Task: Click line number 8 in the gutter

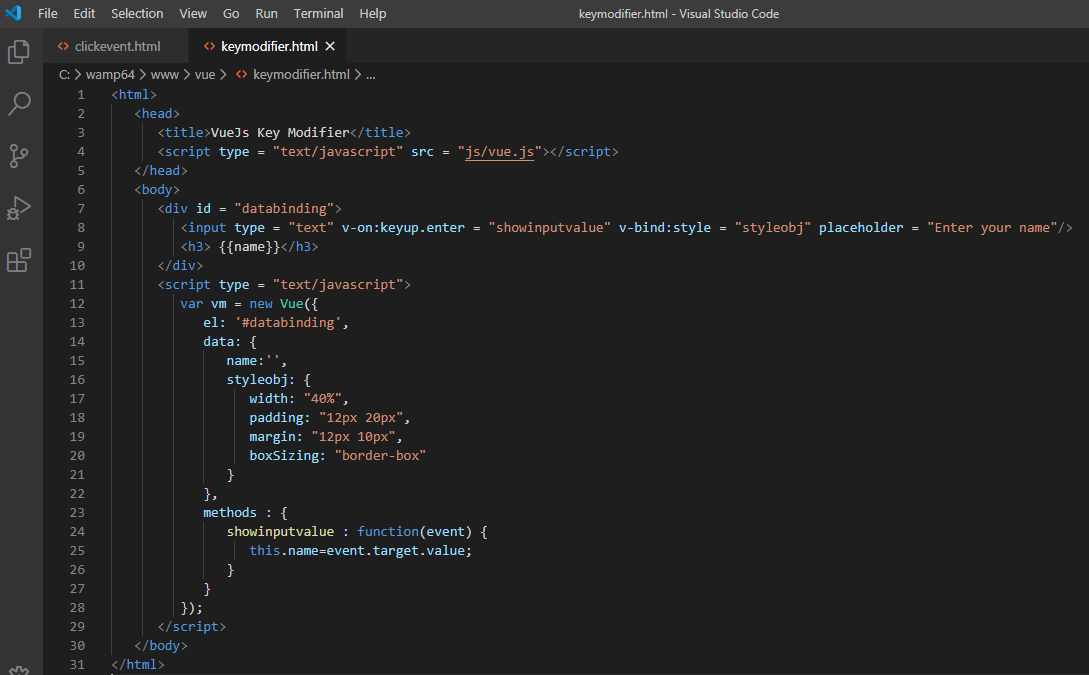Action: point(81,227)
